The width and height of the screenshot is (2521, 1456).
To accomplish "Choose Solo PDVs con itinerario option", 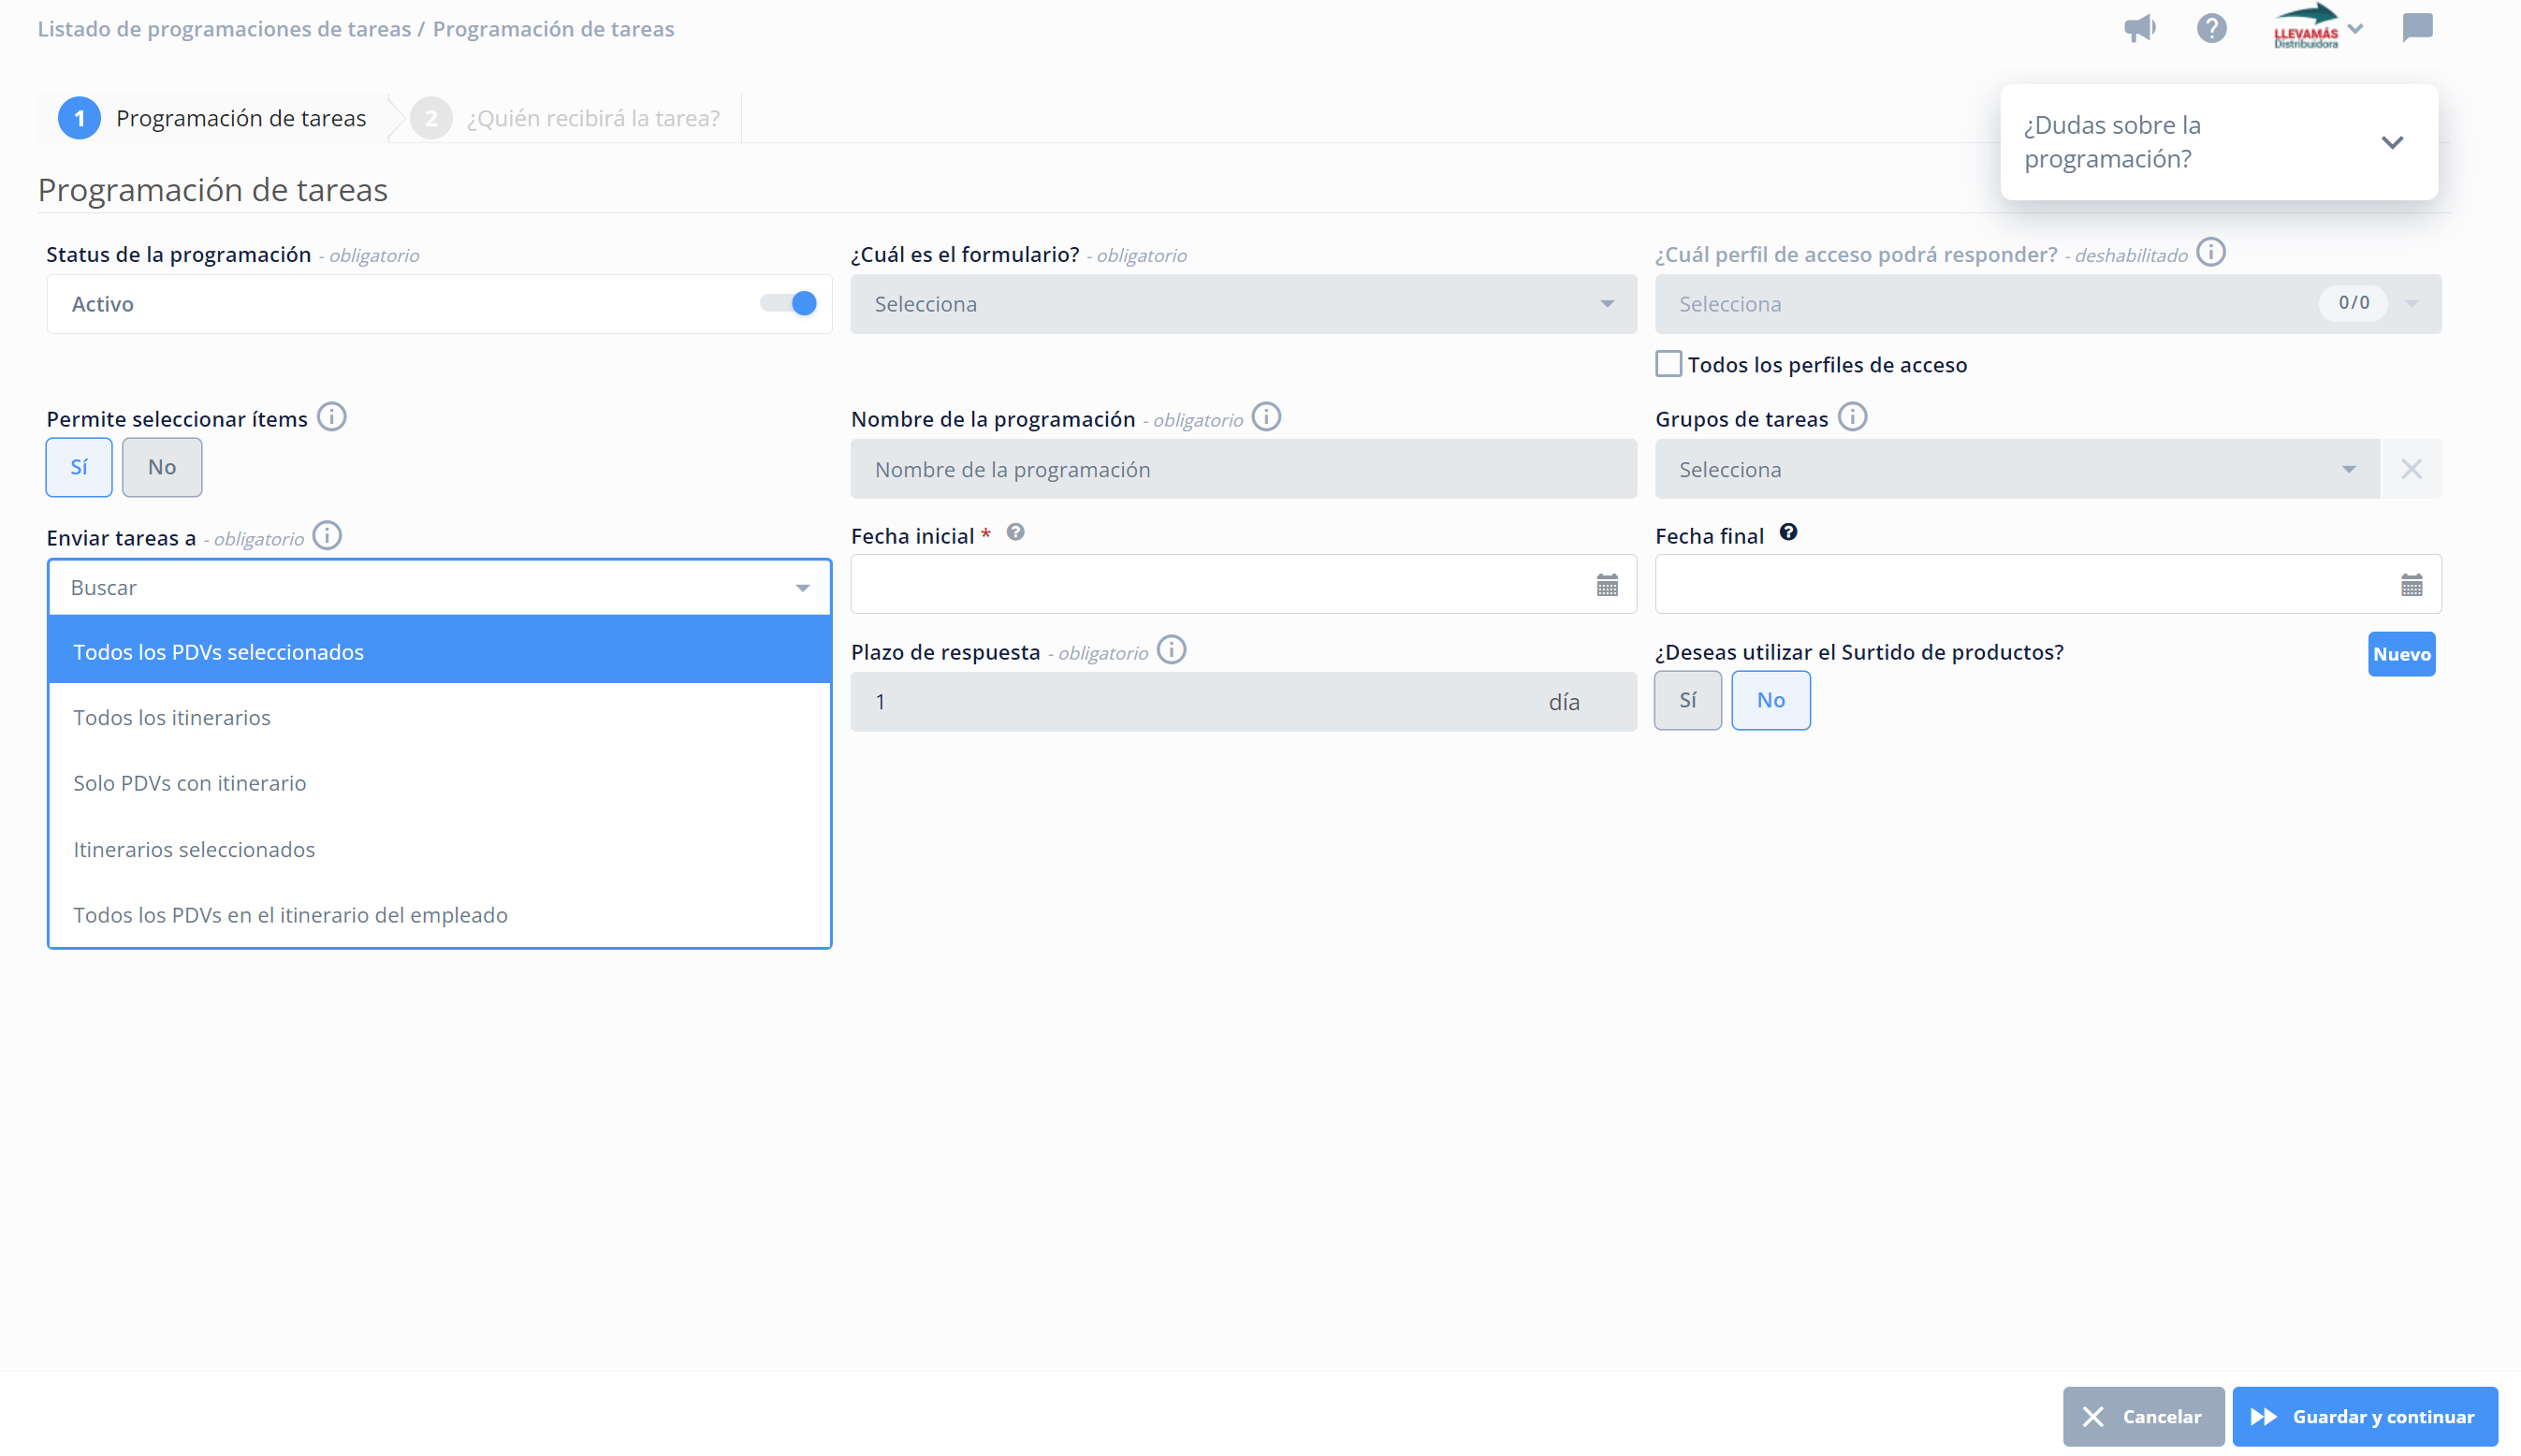I will coord(440,783).
